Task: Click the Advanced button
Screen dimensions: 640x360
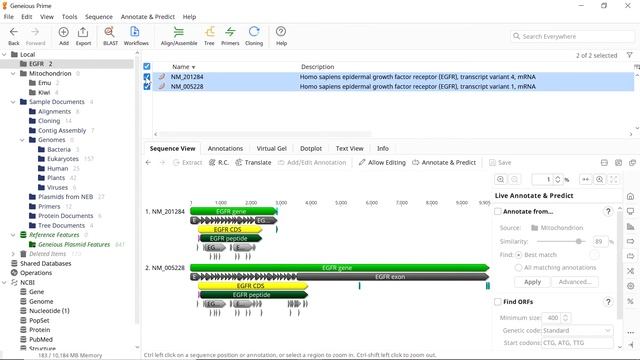Action: (x=575, y=282)
